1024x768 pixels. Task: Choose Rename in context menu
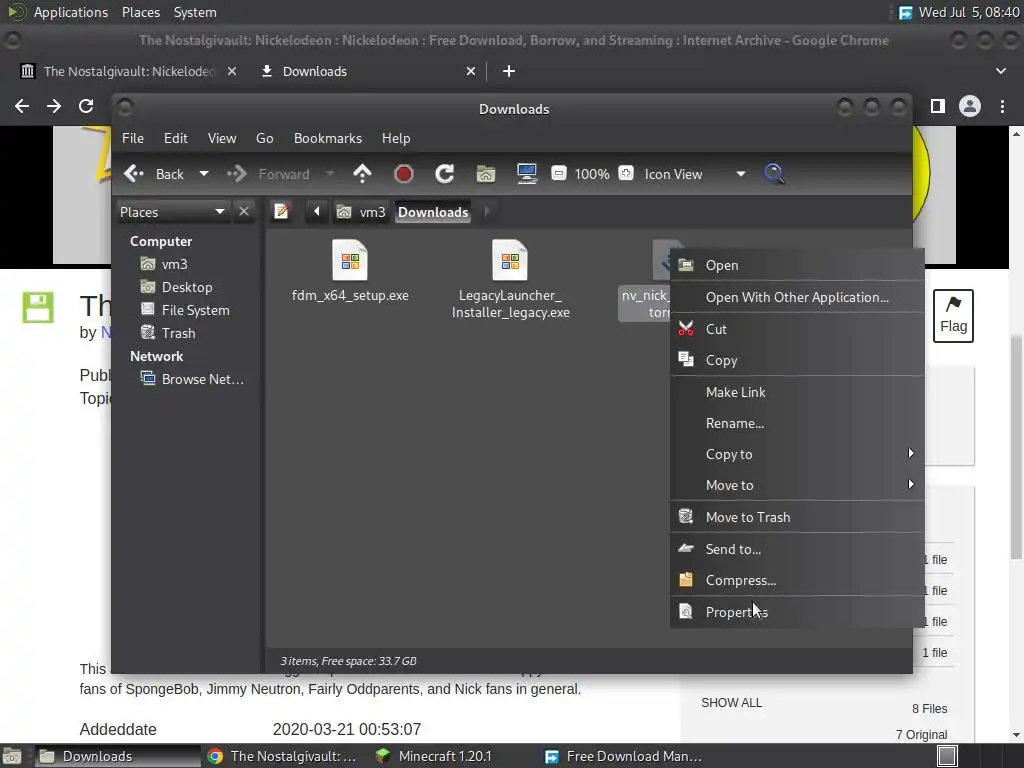(797, 423)
